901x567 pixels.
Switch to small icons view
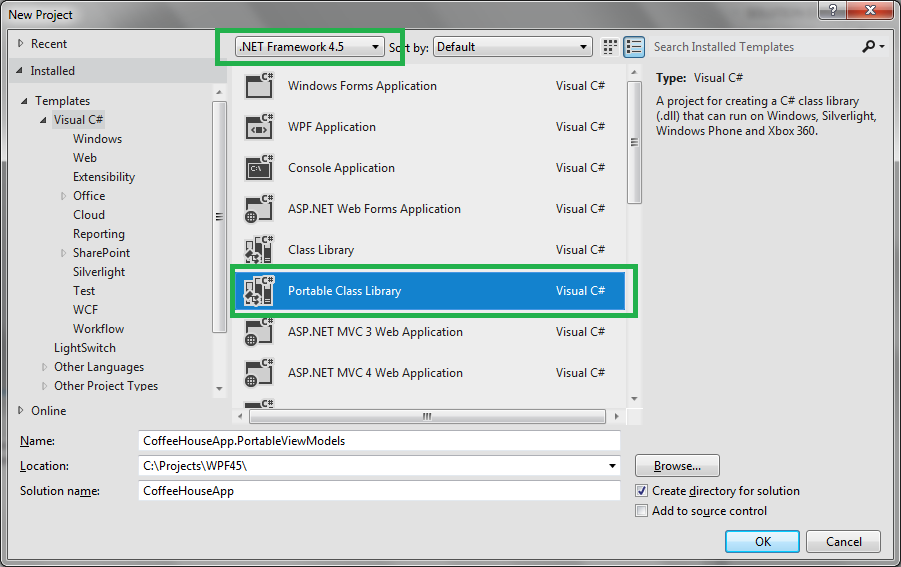click(610, 47)
